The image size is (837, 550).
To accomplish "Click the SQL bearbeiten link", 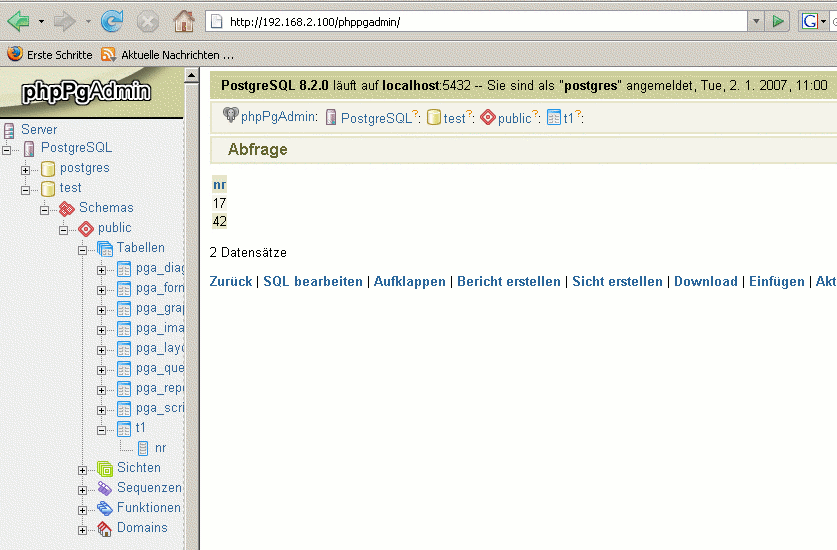I will click(x=313, y=282).
